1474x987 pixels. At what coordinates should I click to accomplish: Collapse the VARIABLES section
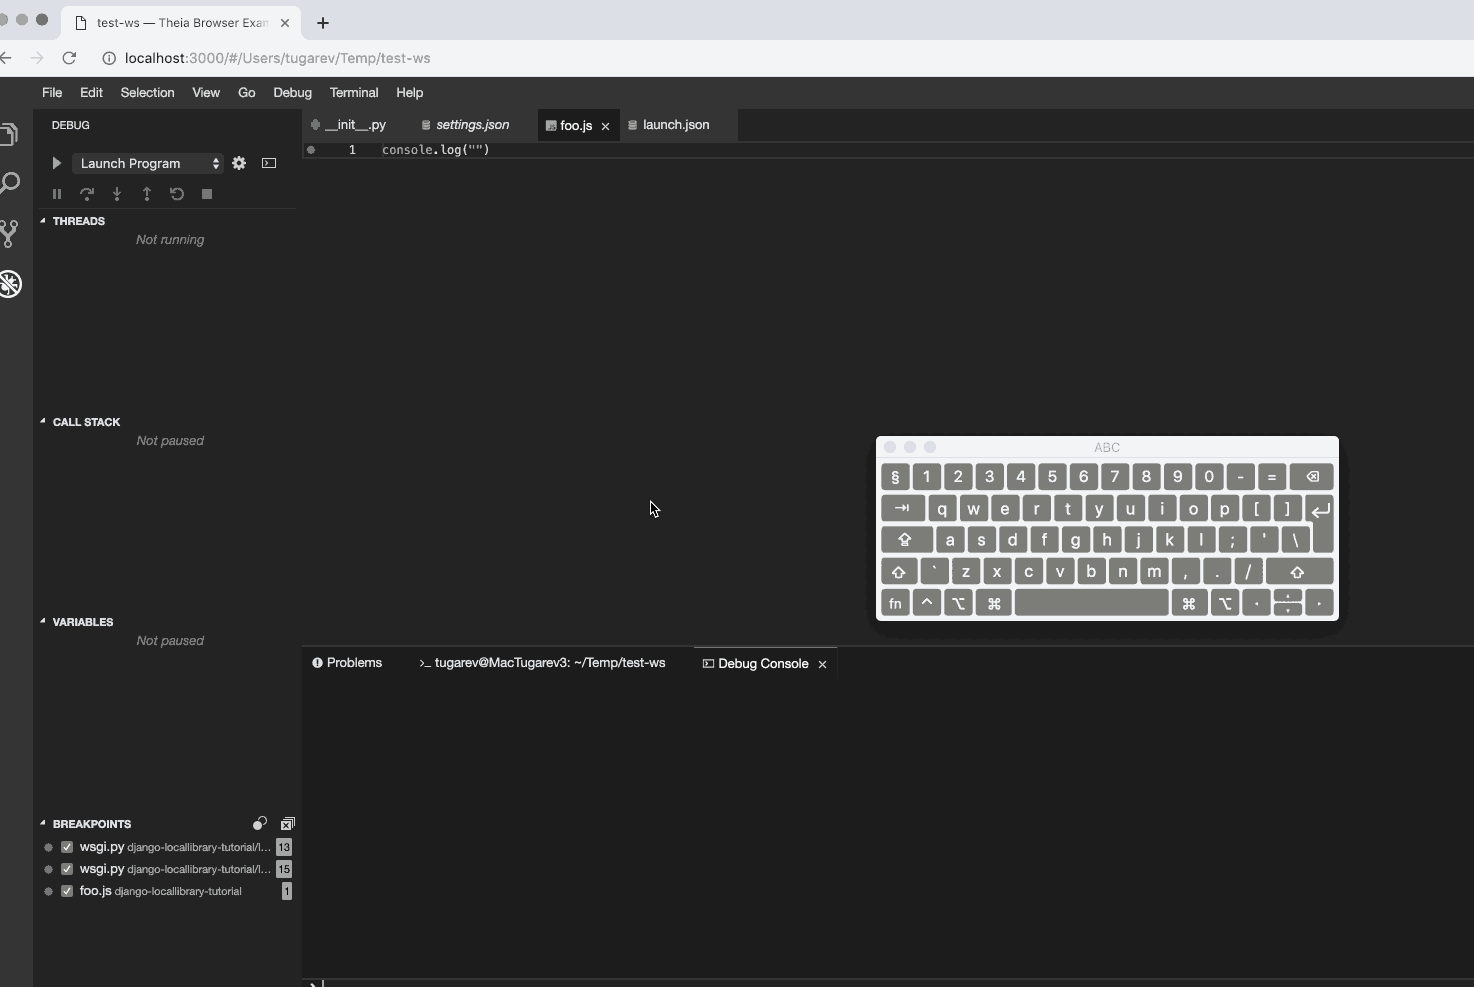[x=42, y=621]
